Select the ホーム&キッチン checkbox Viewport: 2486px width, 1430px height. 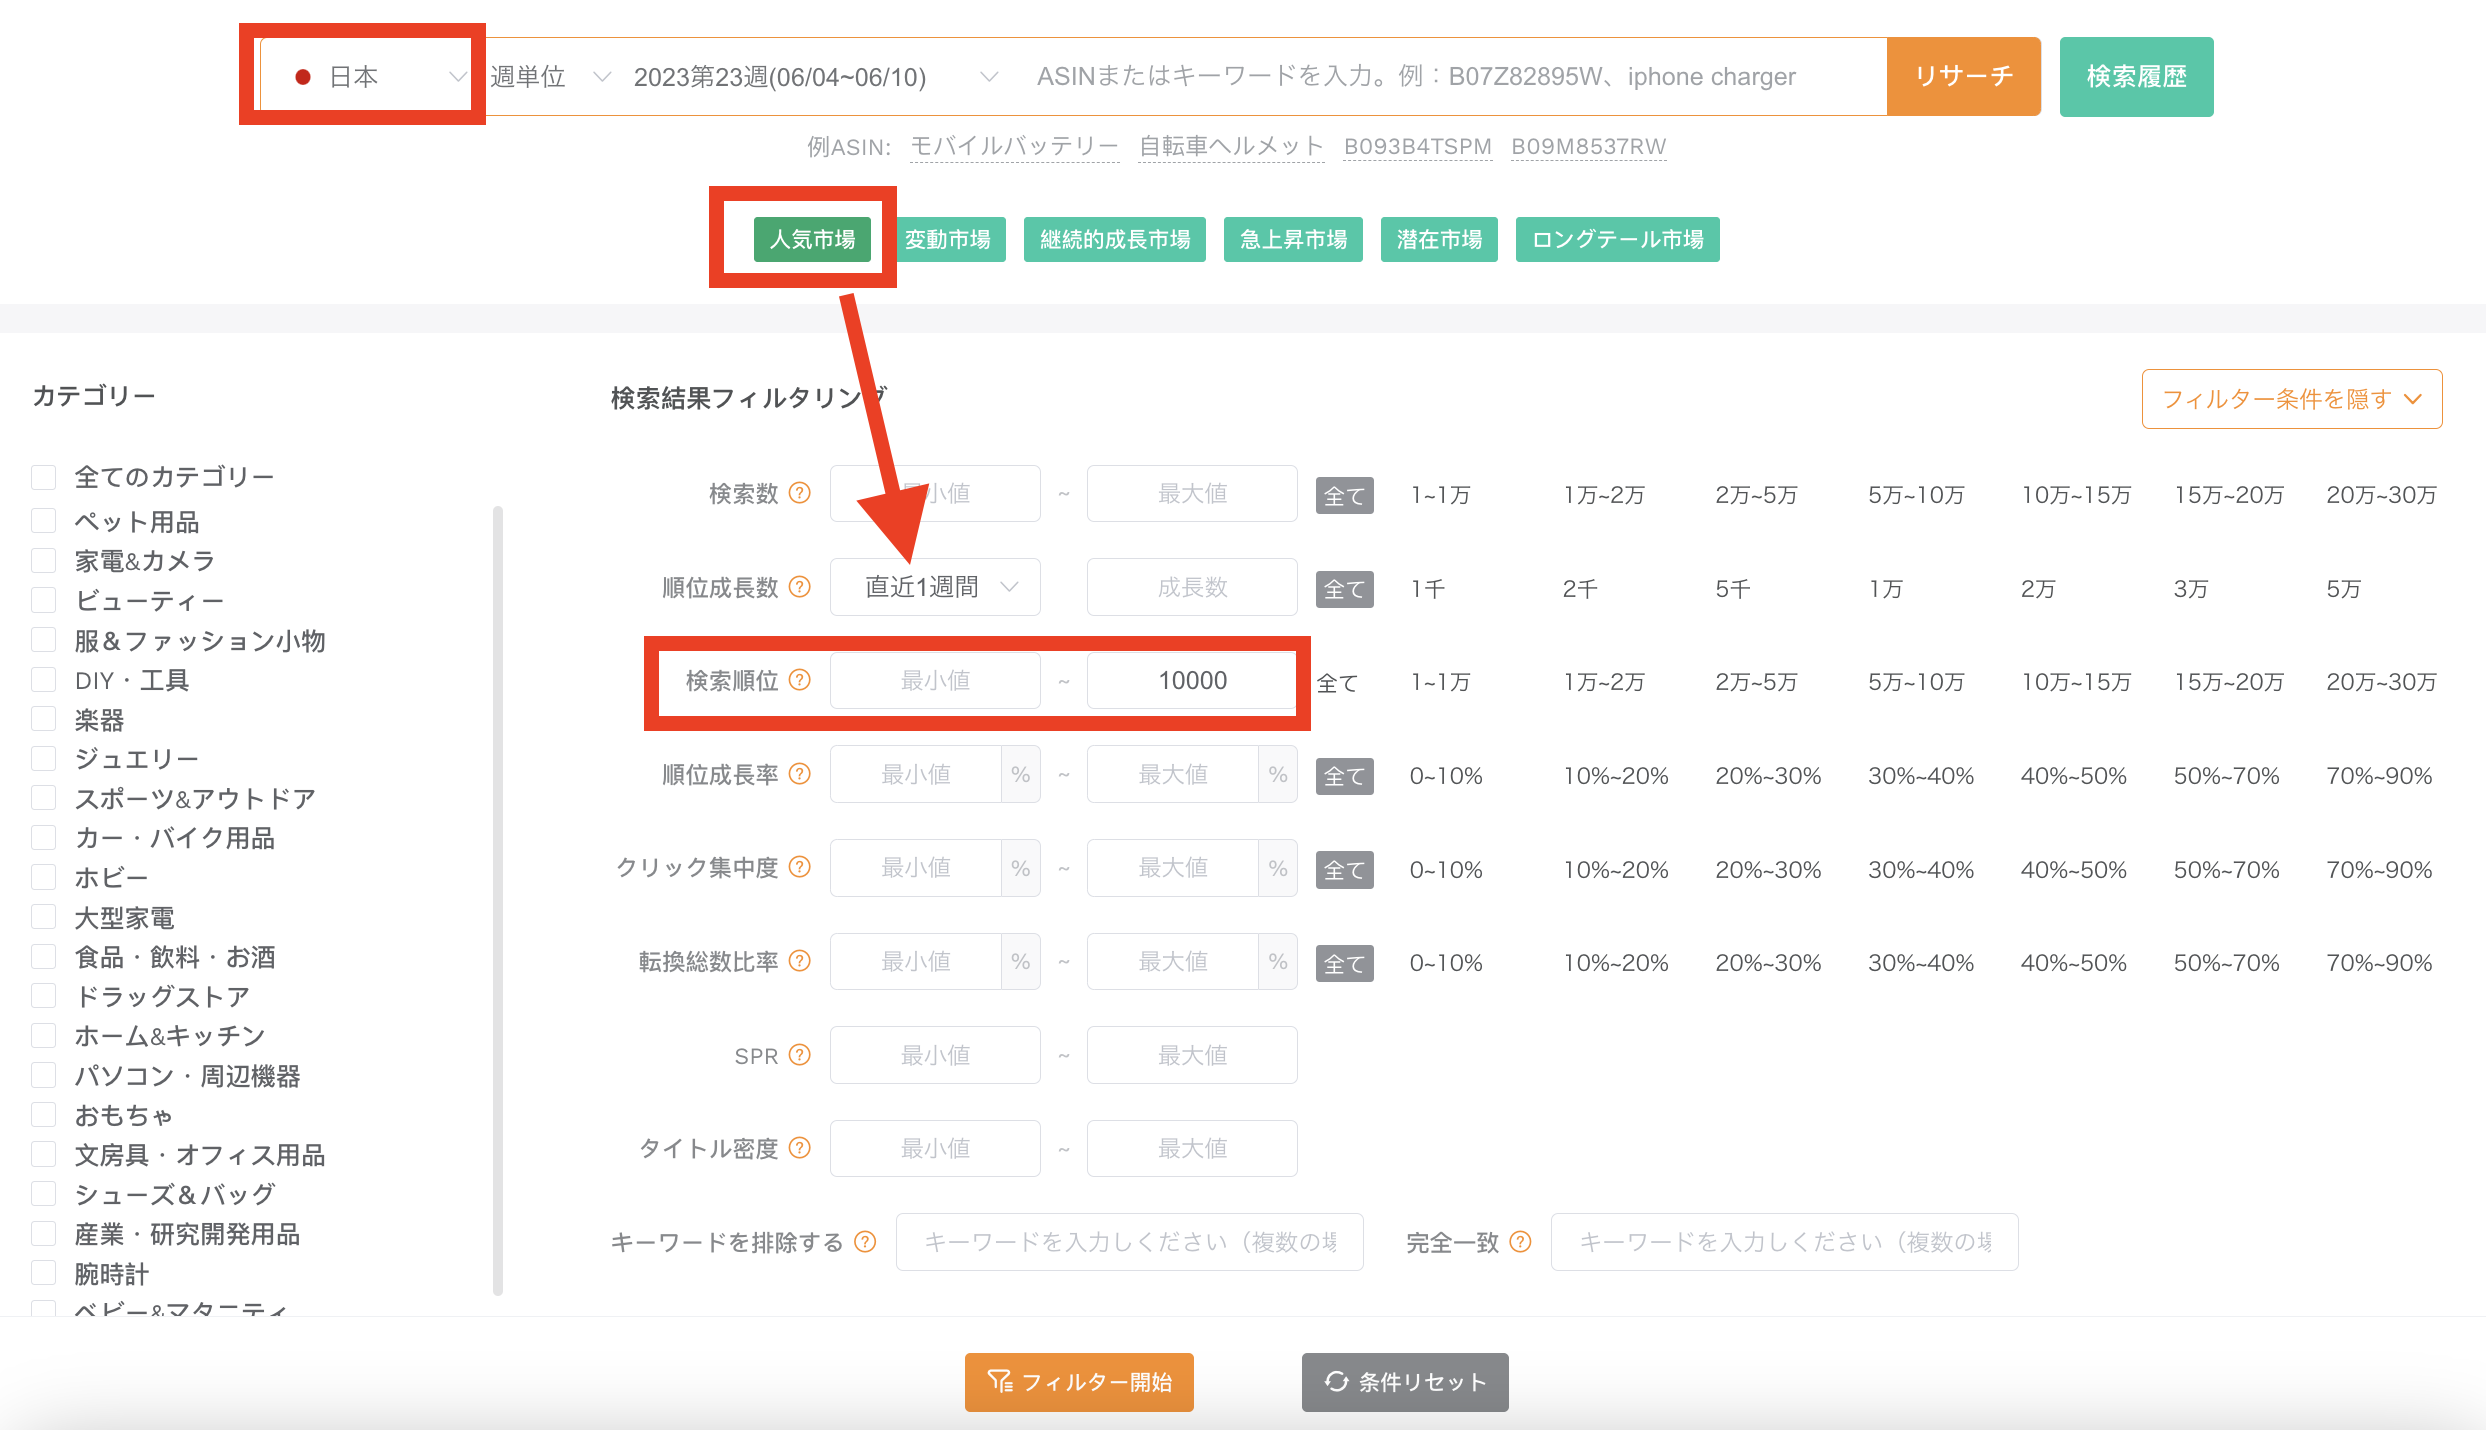pyautogui.click(x=43, y=1035)
